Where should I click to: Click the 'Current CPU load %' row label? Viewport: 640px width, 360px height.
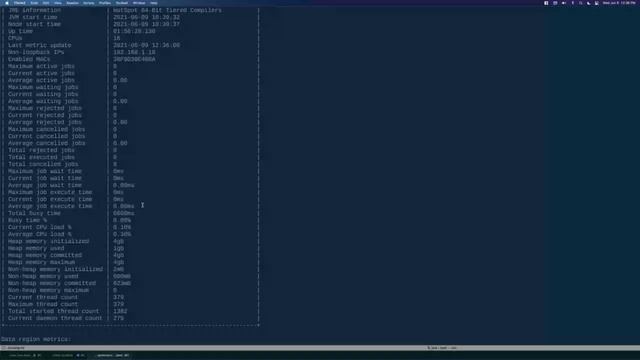(40, 227)
